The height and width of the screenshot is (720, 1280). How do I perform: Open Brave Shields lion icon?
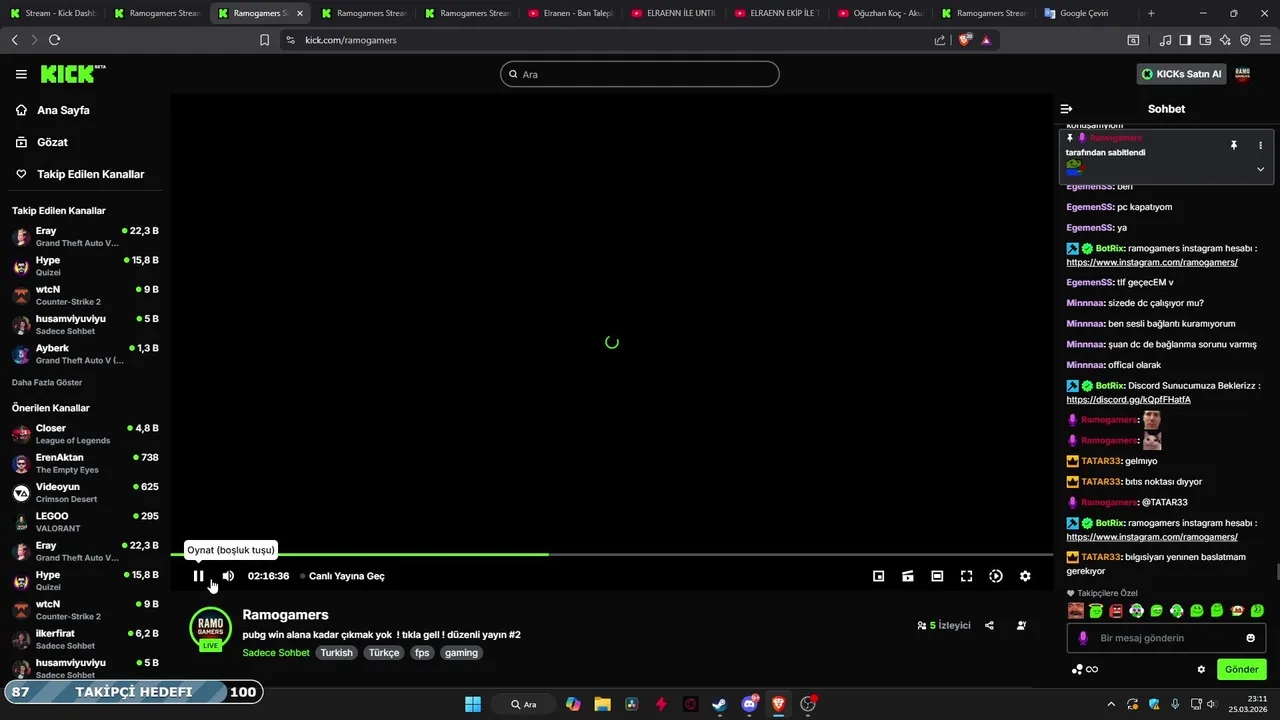[965, 40]
